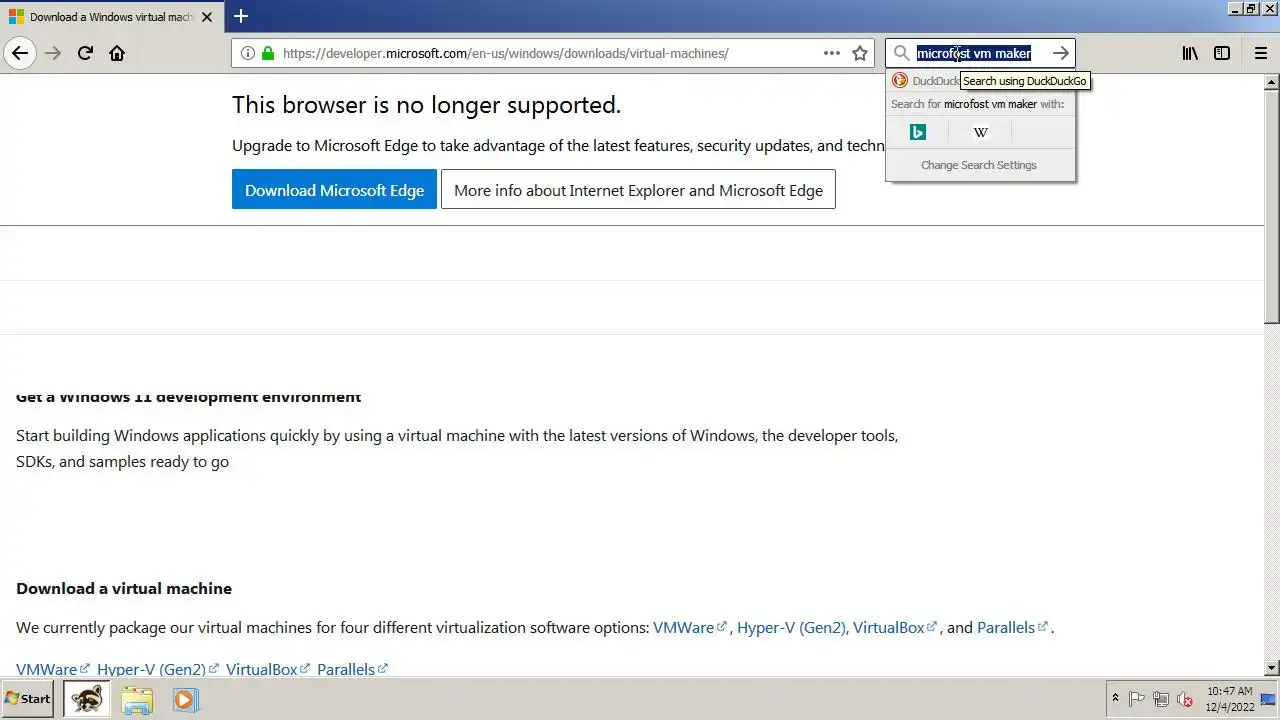Launch the media player taskbar icon
The width and height of the screenshot is (1280, 720).
[185, 699]
